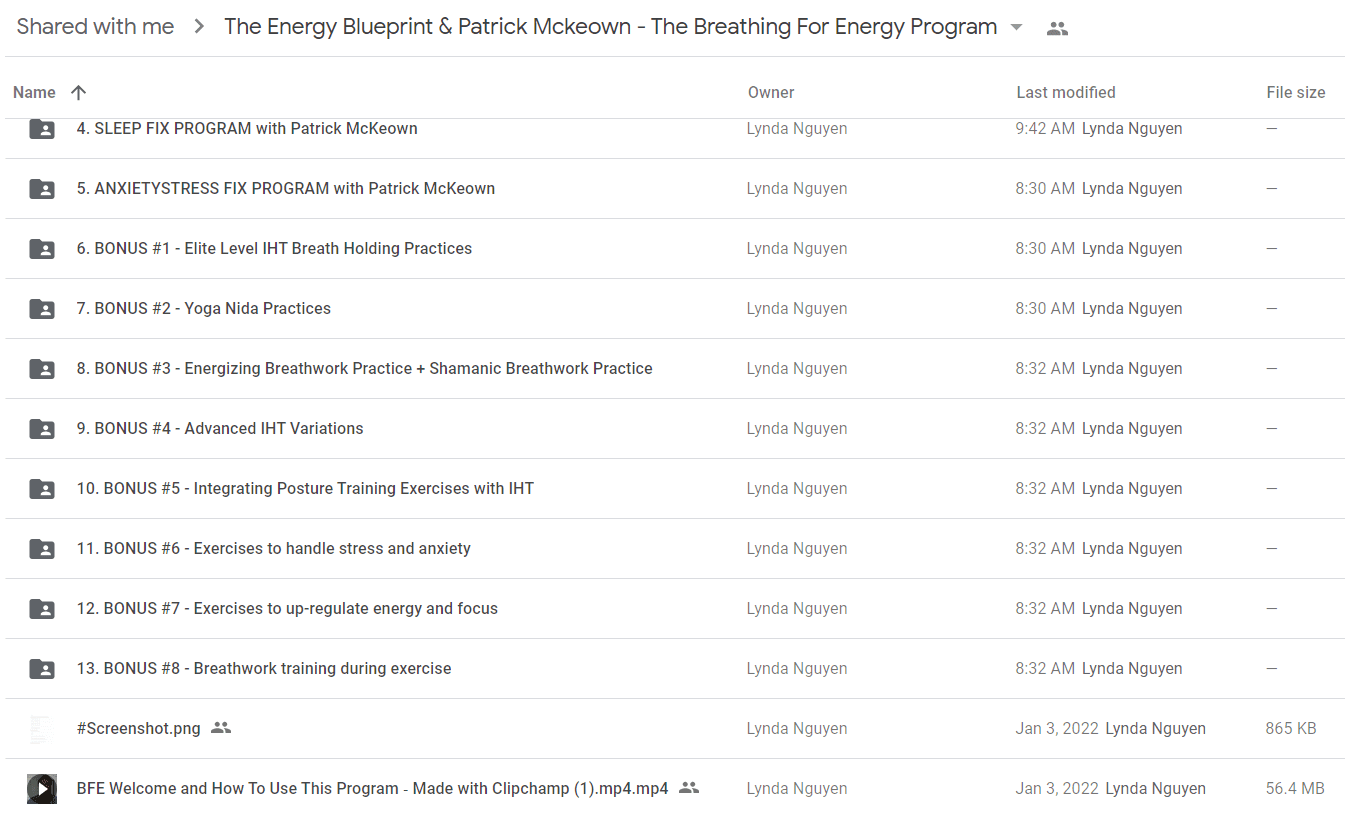Image resolution: width=1345 pixels, height=813 pixels.
Task: Select BFE Welcome and How To Use This Program file
Action: 373,788
